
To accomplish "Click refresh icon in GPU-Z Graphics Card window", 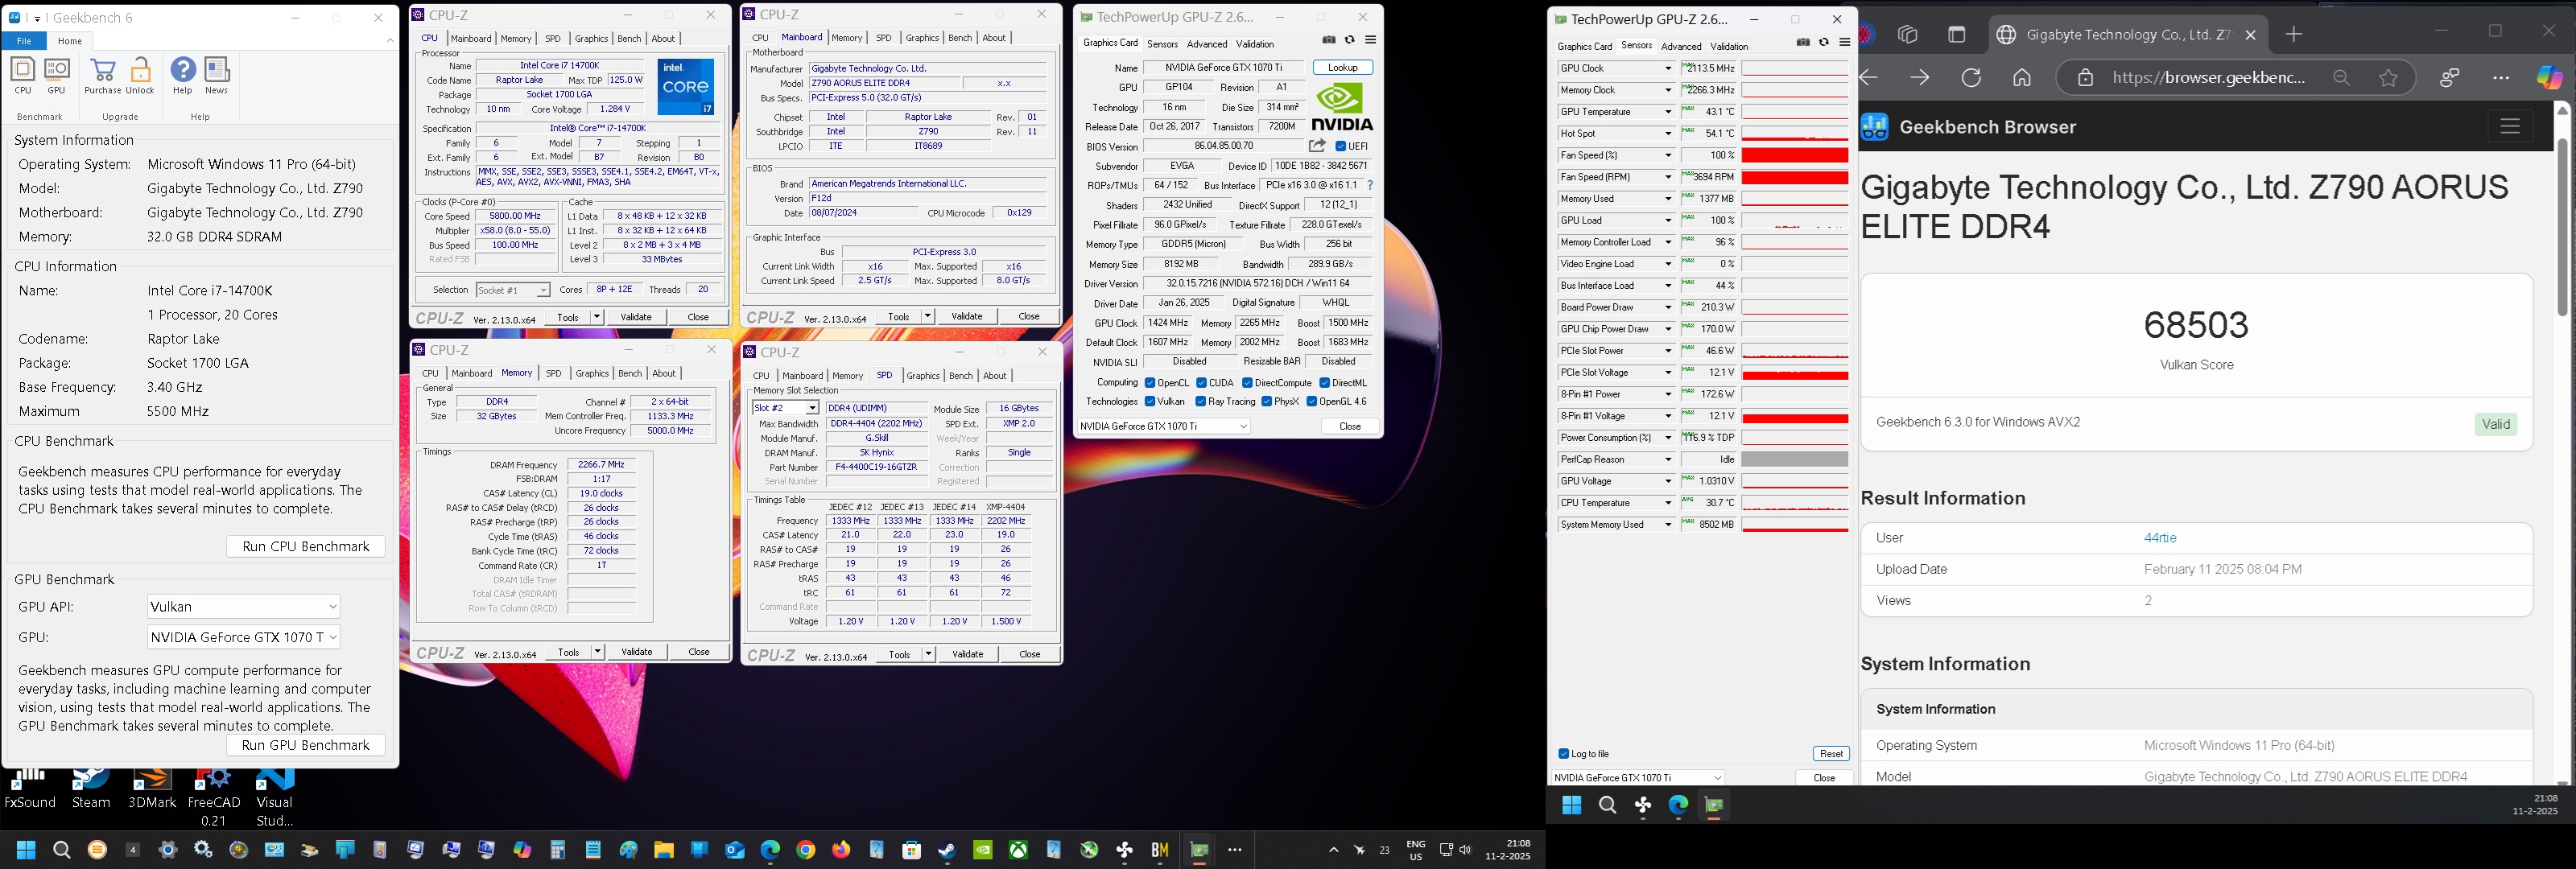I will (1350, 40).
